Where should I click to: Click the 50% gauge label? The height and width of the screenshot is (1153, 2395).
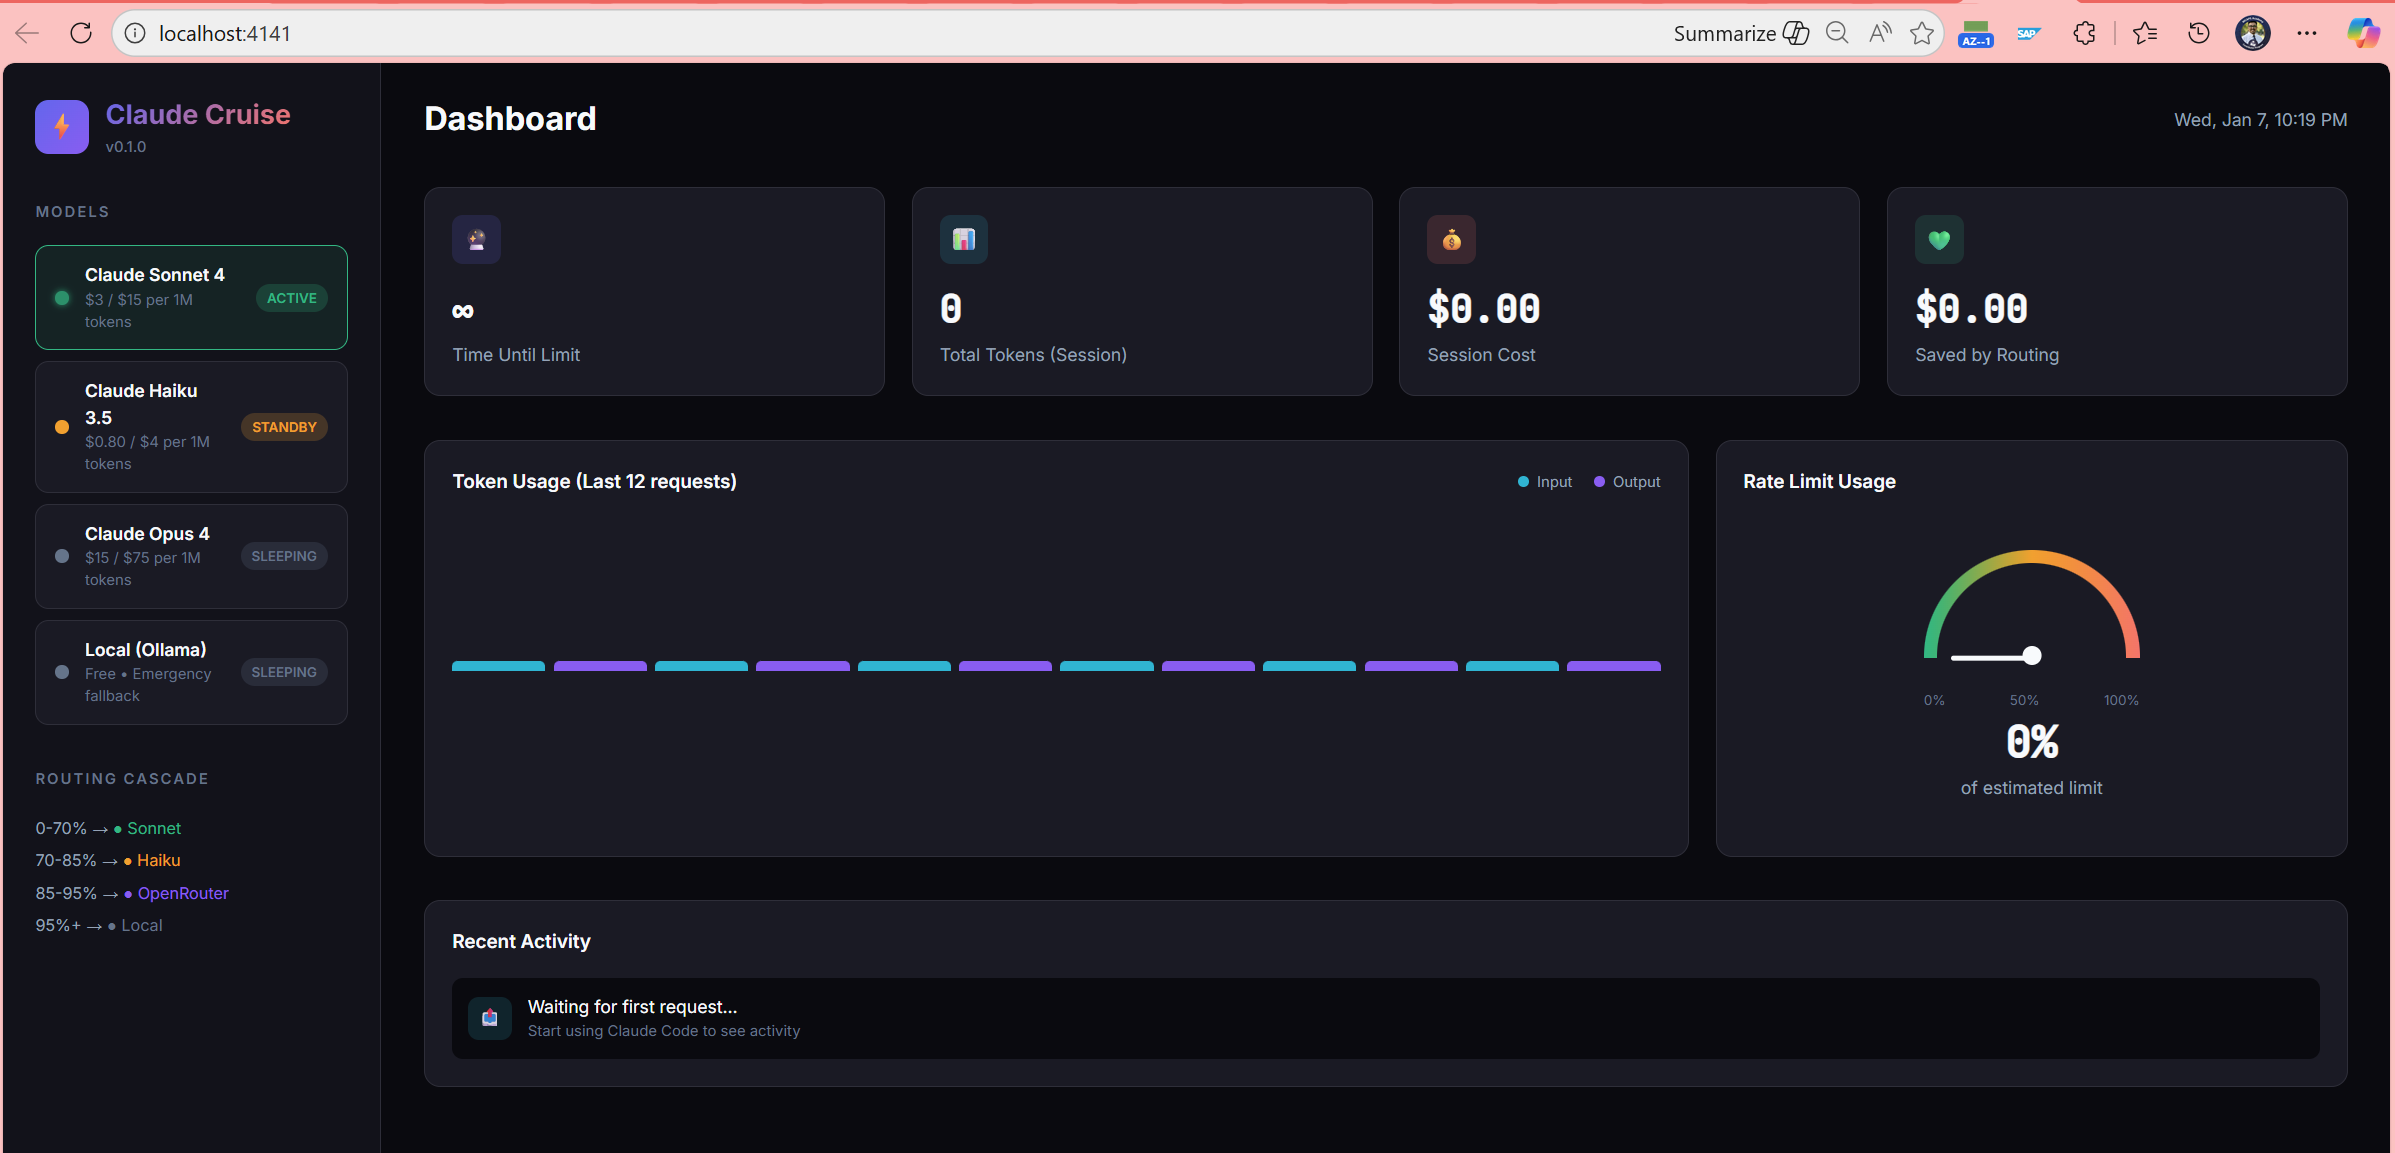(x=2024, y=700)
